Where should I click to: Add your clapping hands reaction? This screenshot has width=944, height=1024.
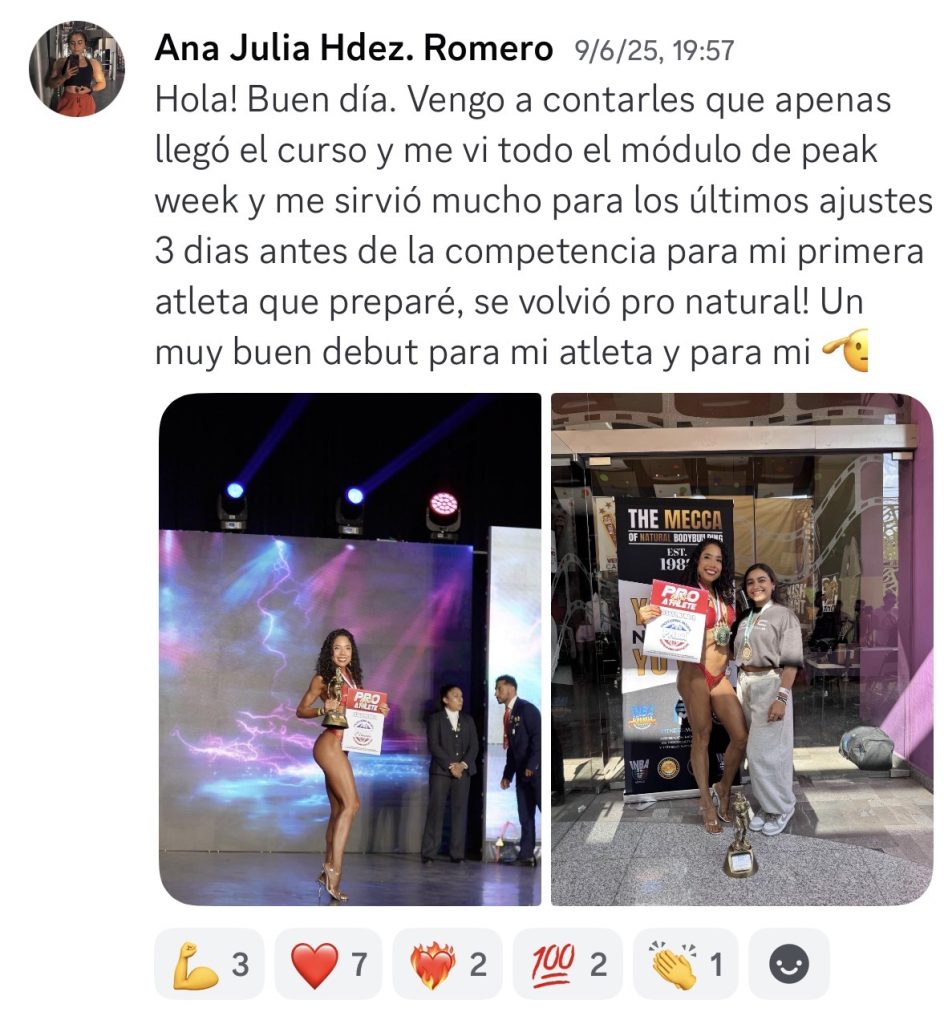[685, 964]
